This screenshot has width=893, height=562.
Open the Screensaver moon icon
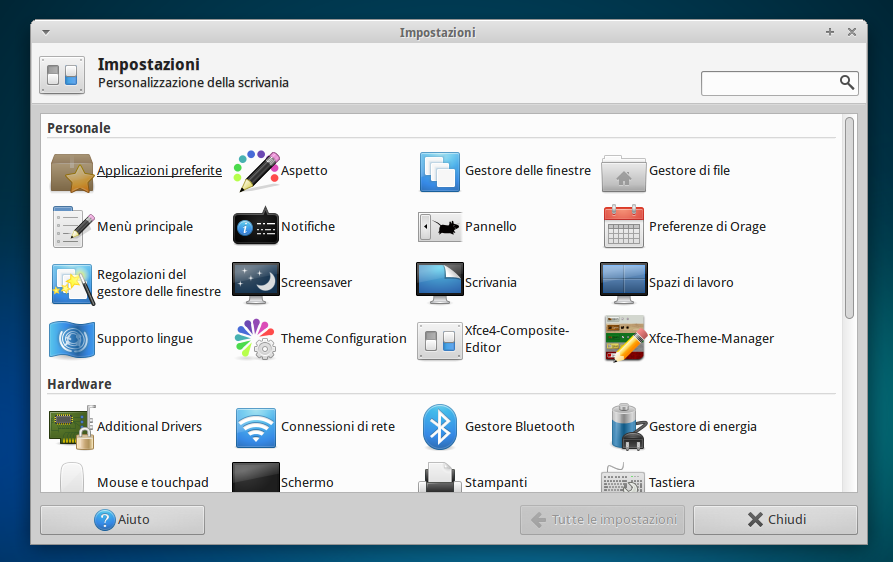tap(256, 283)
